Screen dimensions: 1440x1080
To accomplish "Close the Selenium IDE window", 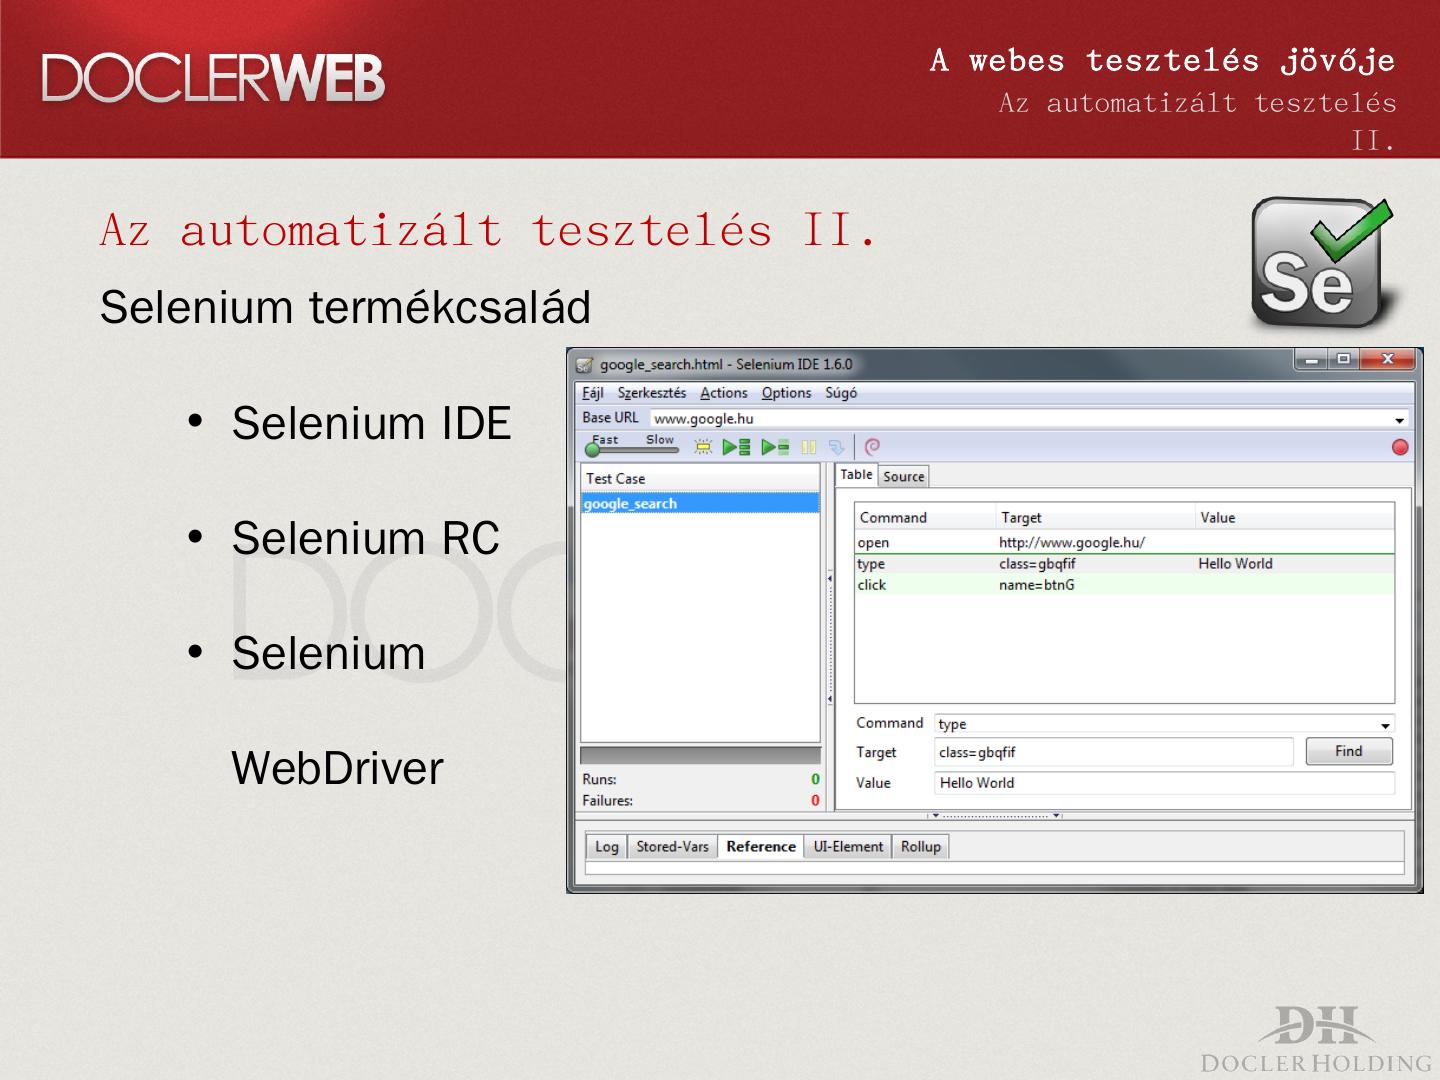I will [x=1388, y=359].
